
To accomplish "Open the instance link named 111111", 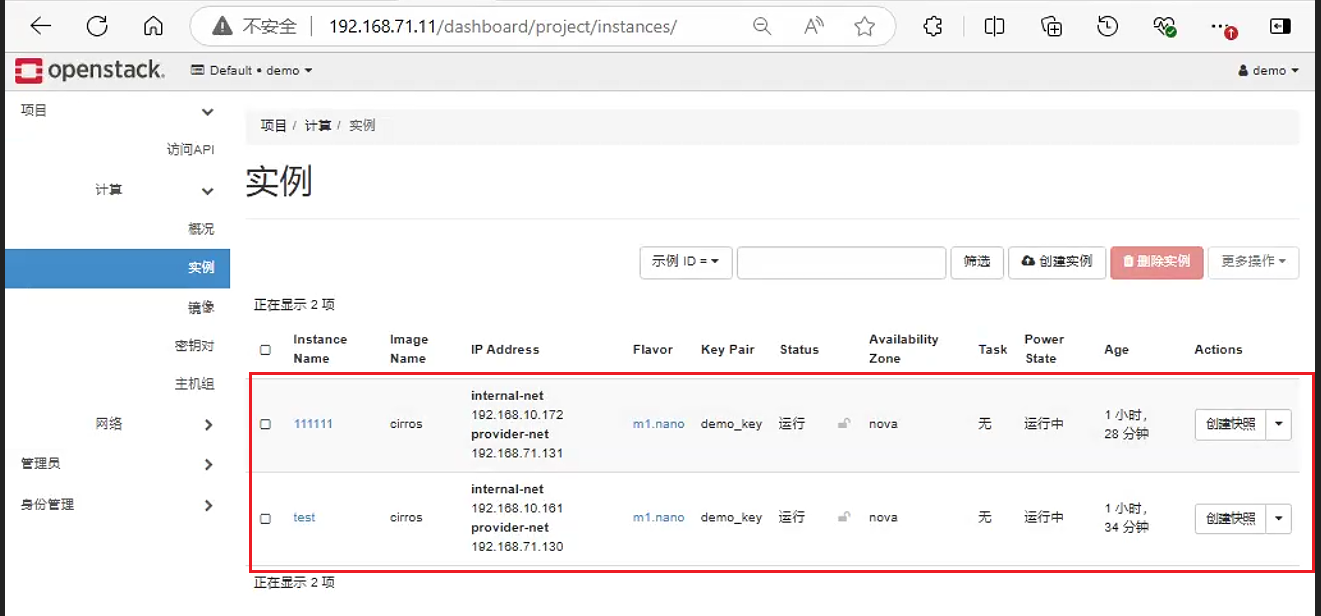I will coord(313,424).
